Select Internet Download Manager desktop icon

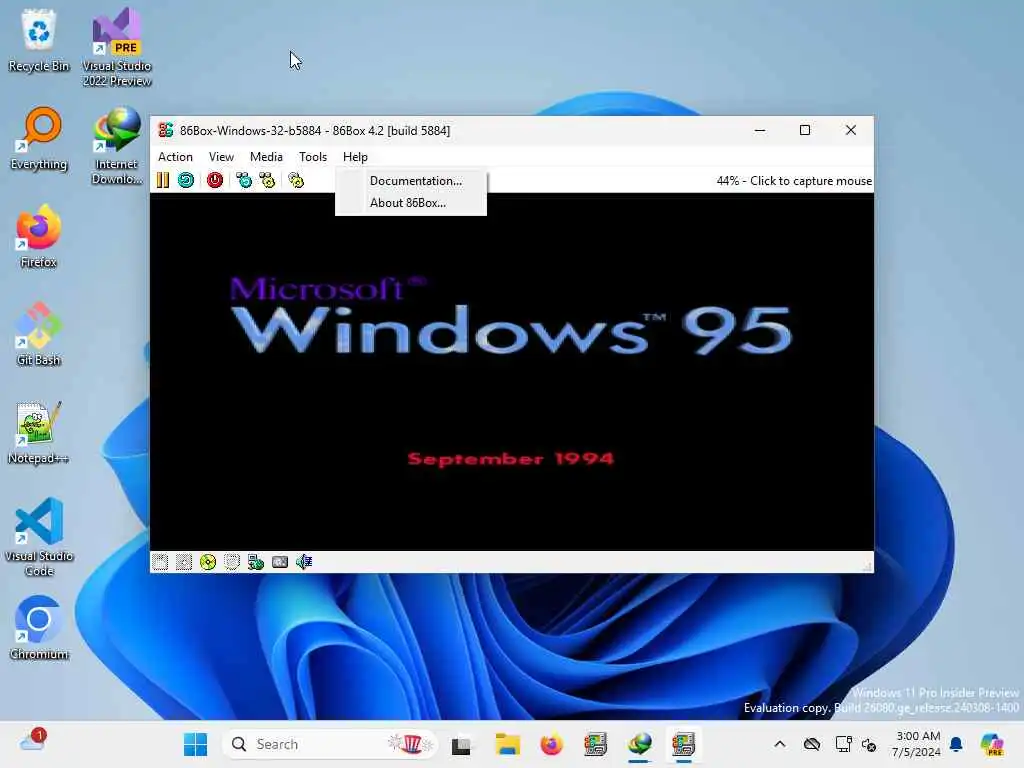[117, 146]
